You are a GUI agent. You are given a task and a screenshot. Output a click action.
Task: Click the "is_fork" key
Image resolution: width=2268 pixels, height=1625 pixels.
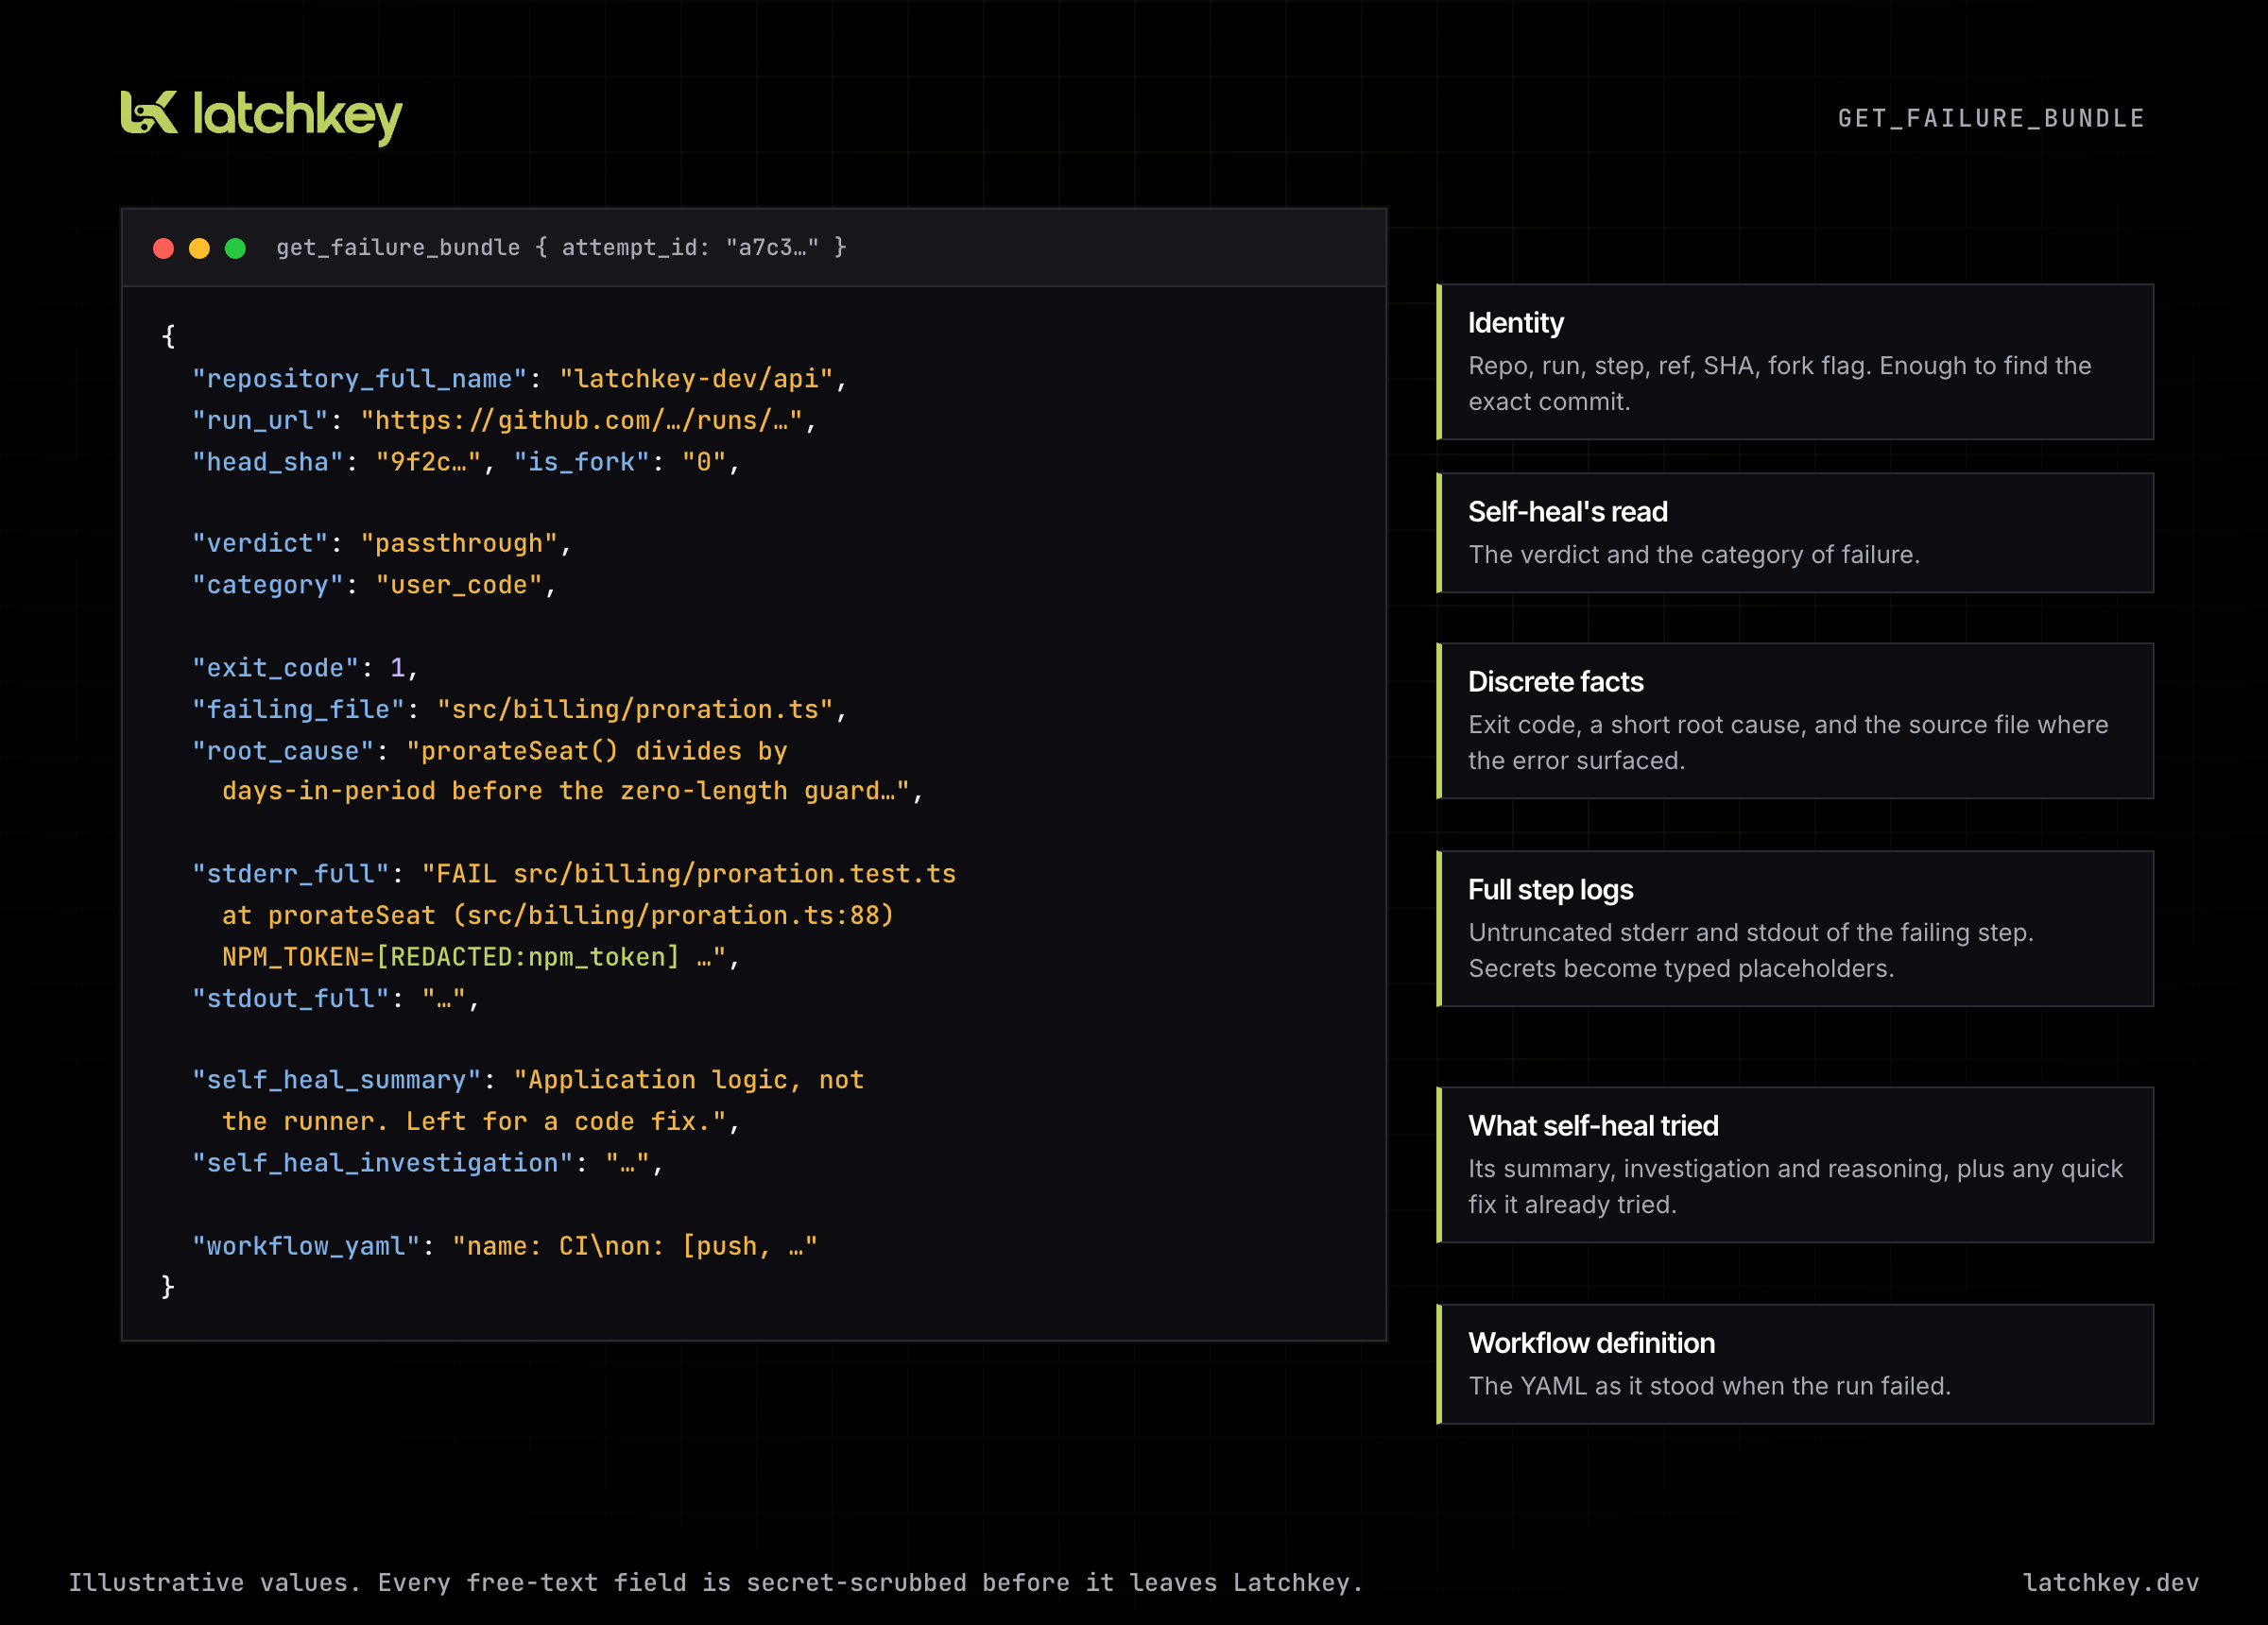581,462
